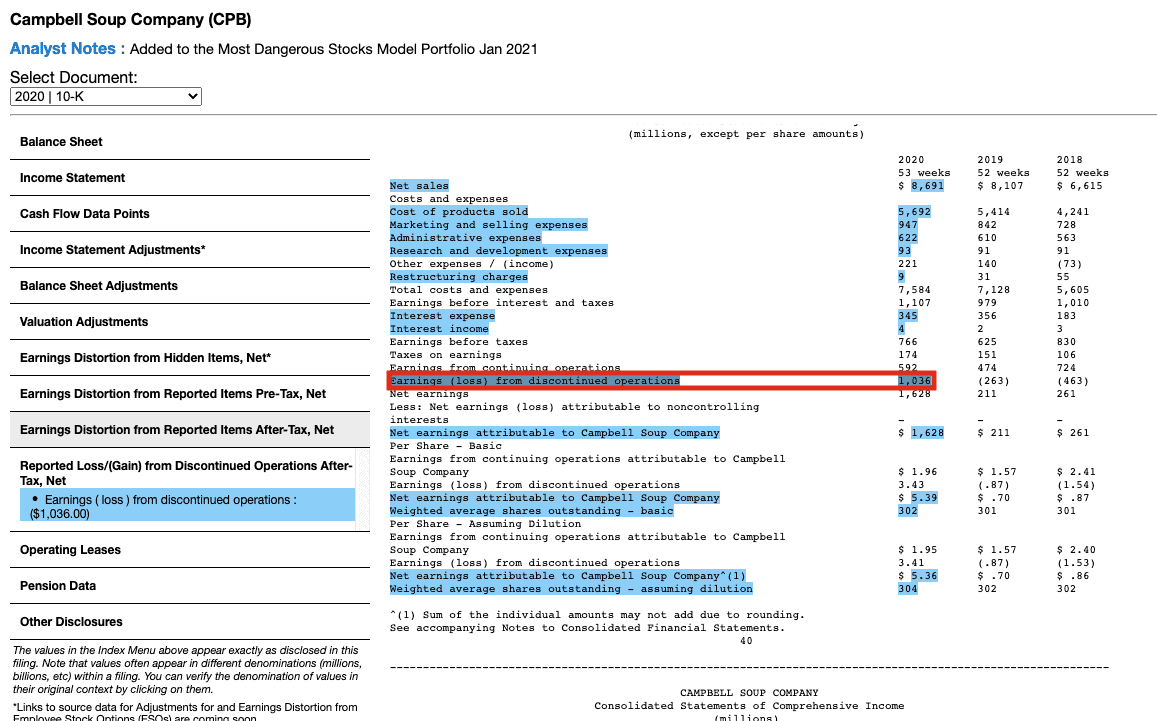Click the 7,584 total costs and expenses value
The height and width of the screenshot is (721, 1157).
point(914,290)
